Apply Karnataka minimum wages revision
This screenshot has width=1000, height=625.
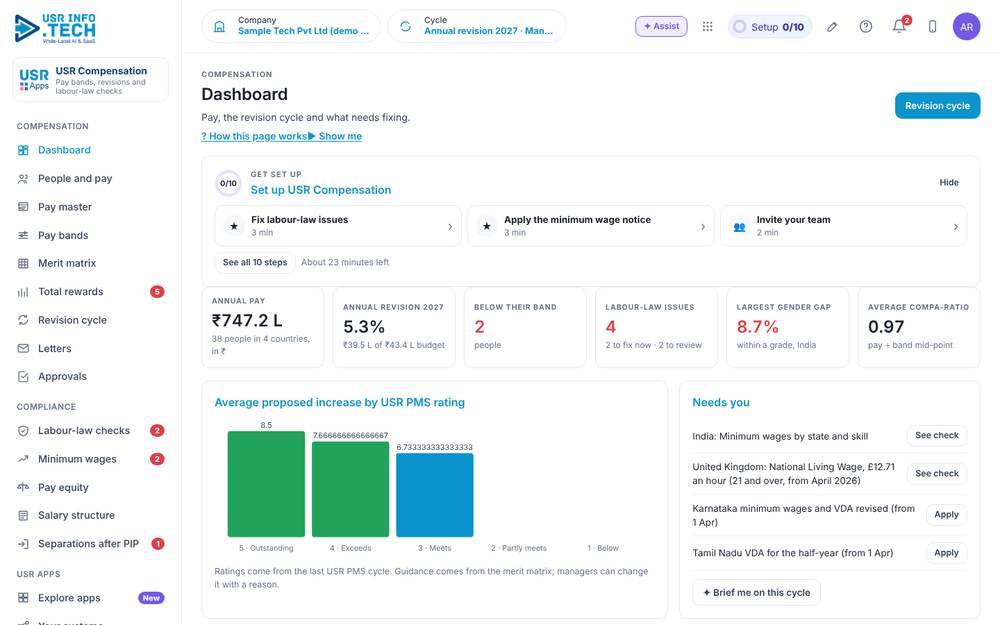click(946, 515)
